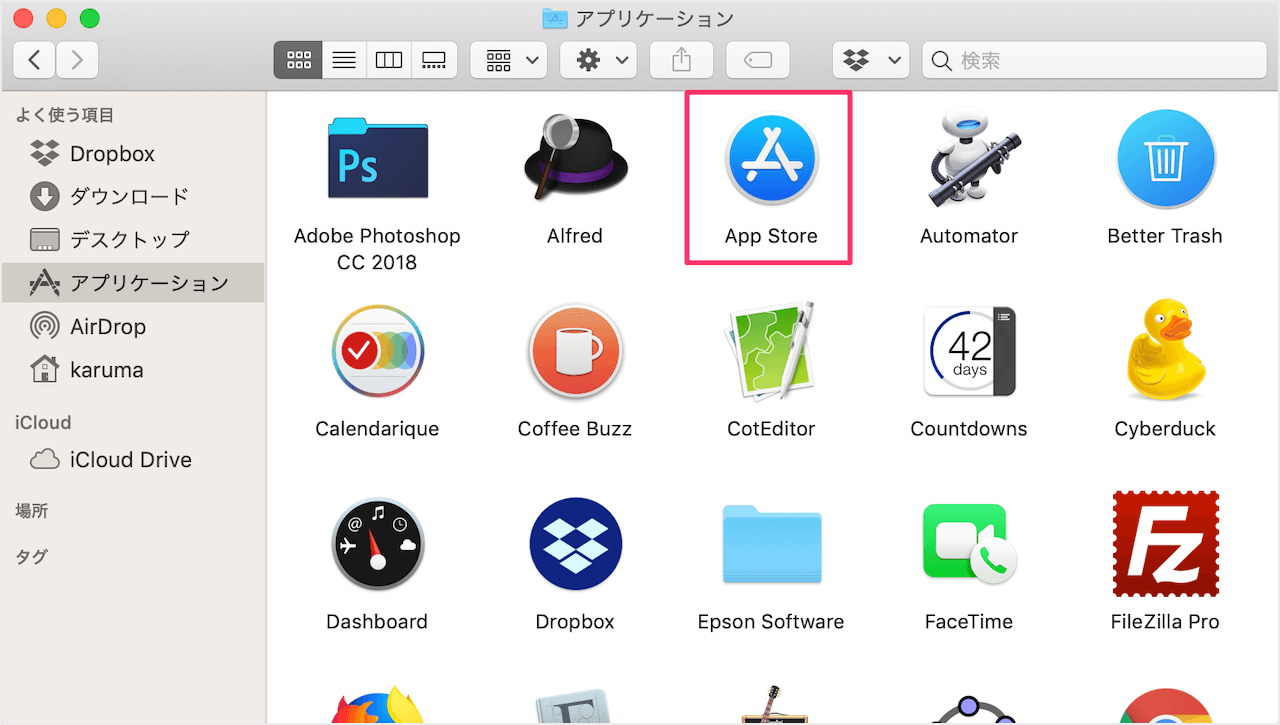1280x725 pixels.
Task: Click the 検索 search field
Action: coord(1094,60)
